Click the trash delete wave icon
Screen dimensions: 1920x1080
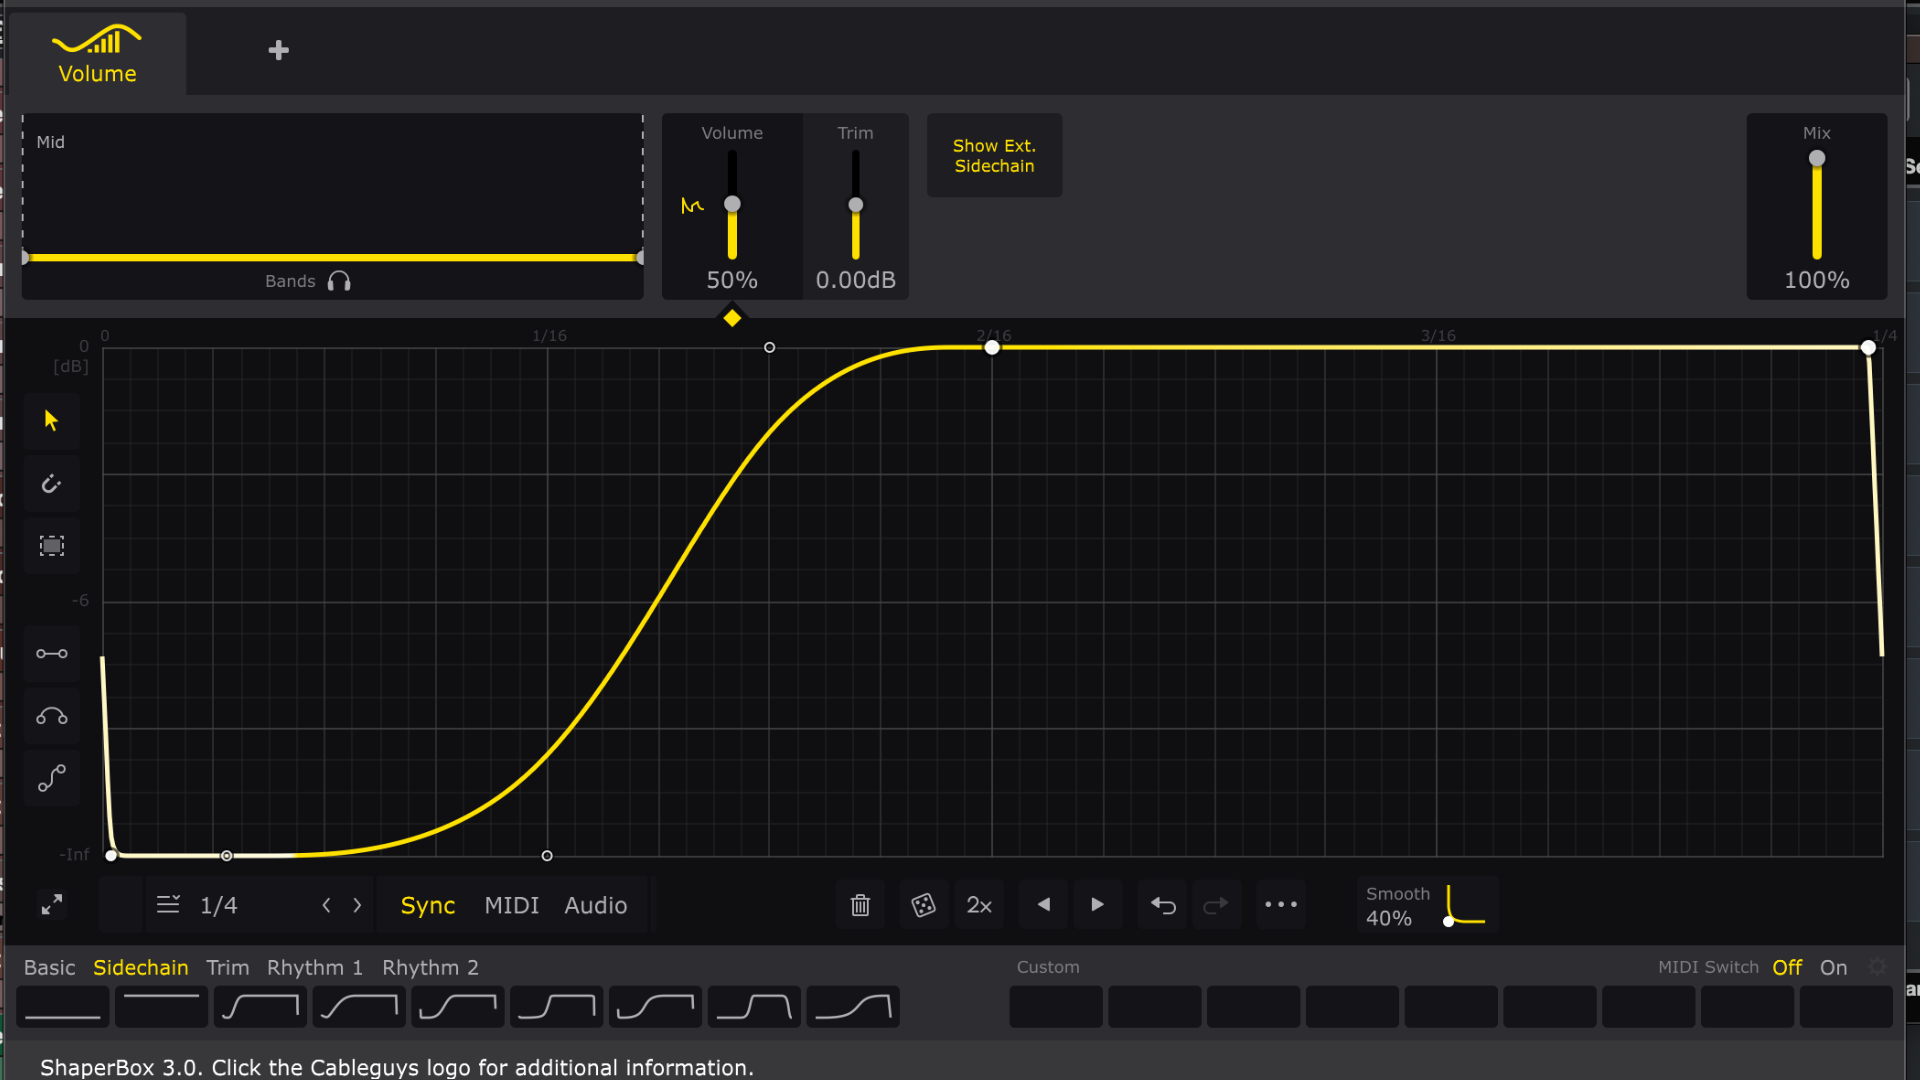click(860, 906)
